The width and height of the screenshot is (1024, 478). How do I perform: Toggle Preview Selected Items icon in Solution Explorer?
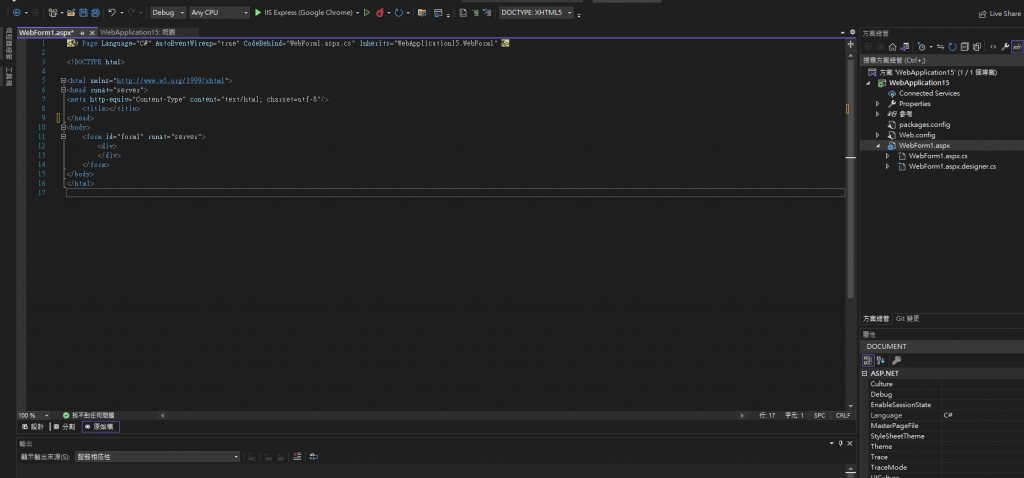click(1017, 46)
